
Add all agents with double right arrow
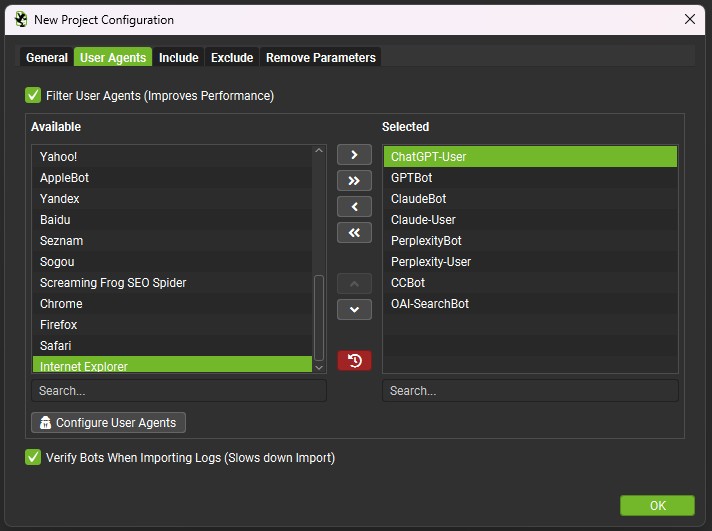354,181
